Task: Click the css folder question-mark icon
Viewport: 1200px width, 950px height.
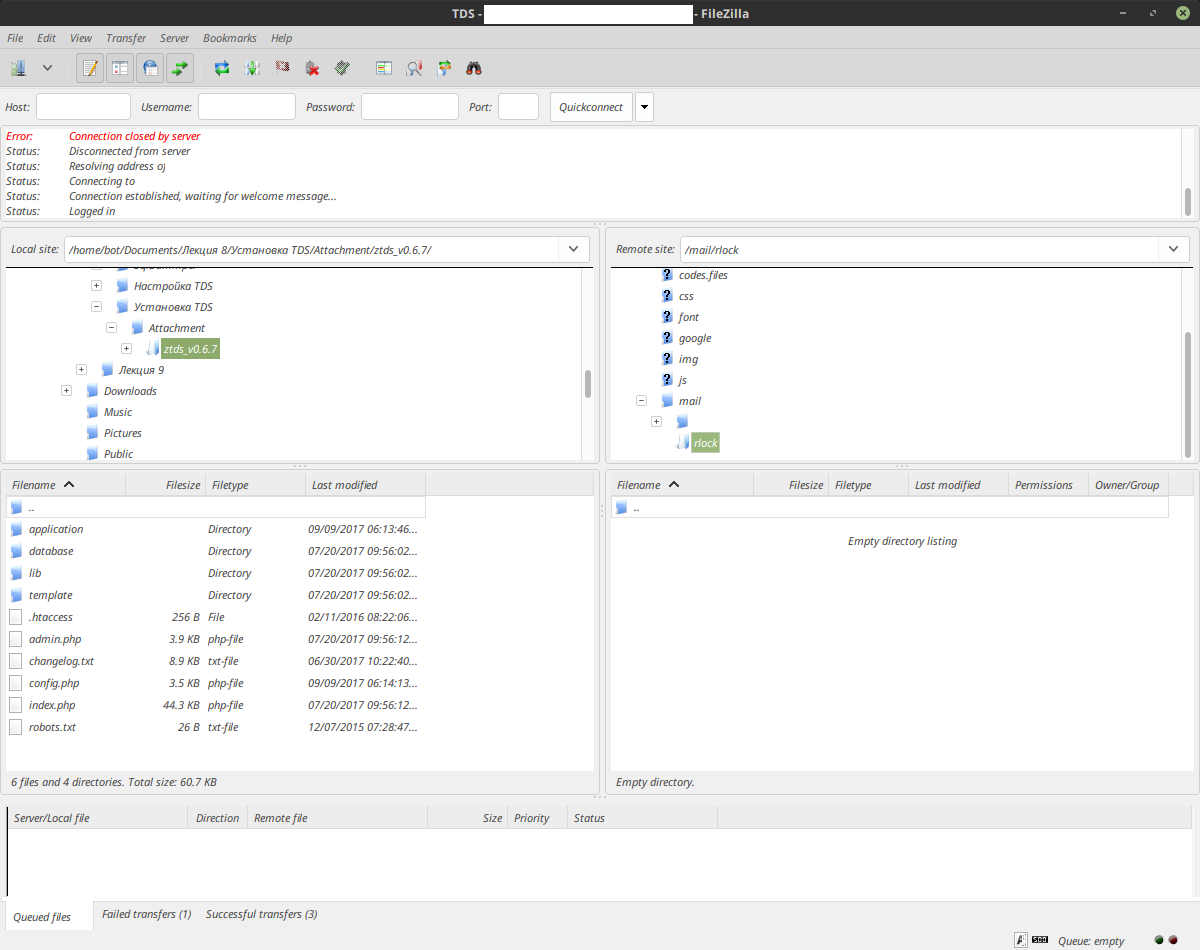Action: (x=667, y=296)
